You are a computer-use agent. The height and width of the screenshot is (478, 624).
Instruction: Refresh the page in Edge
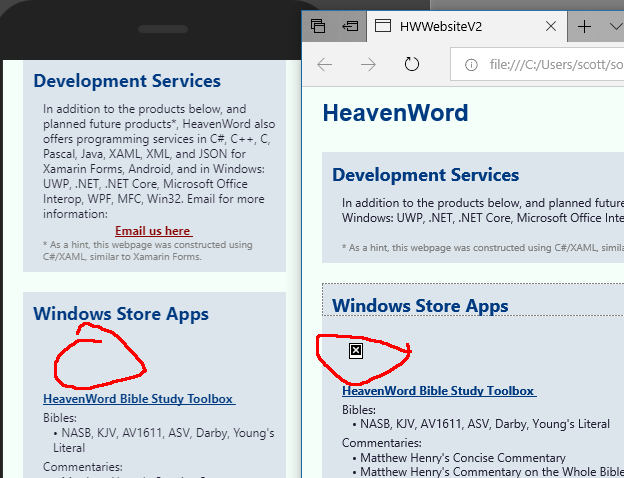[x=411, y=64]
